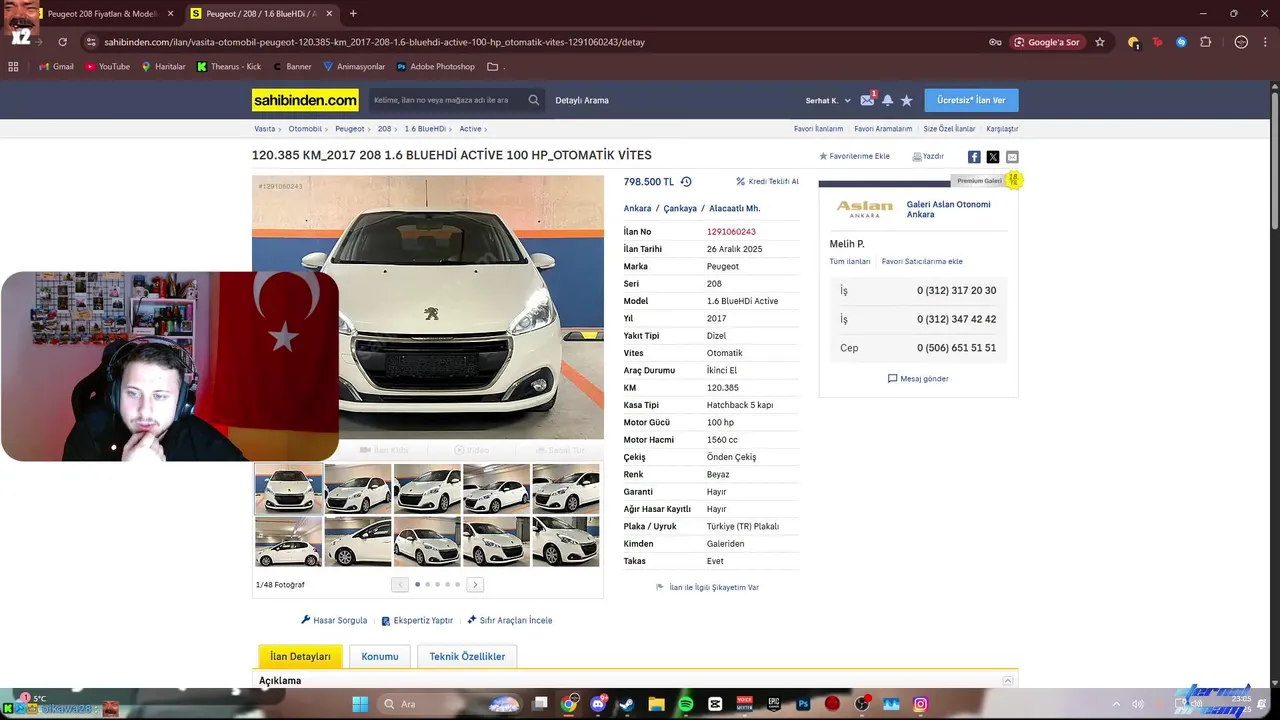Share listing on Facebook
1280x720 pixels.
[974, 157]
